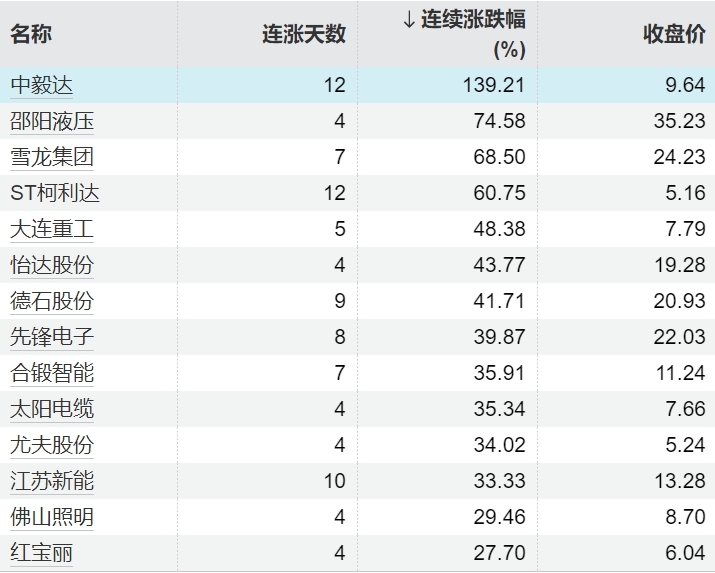
Task: Open stock link 先锋电子
Action: coord(52,337)
